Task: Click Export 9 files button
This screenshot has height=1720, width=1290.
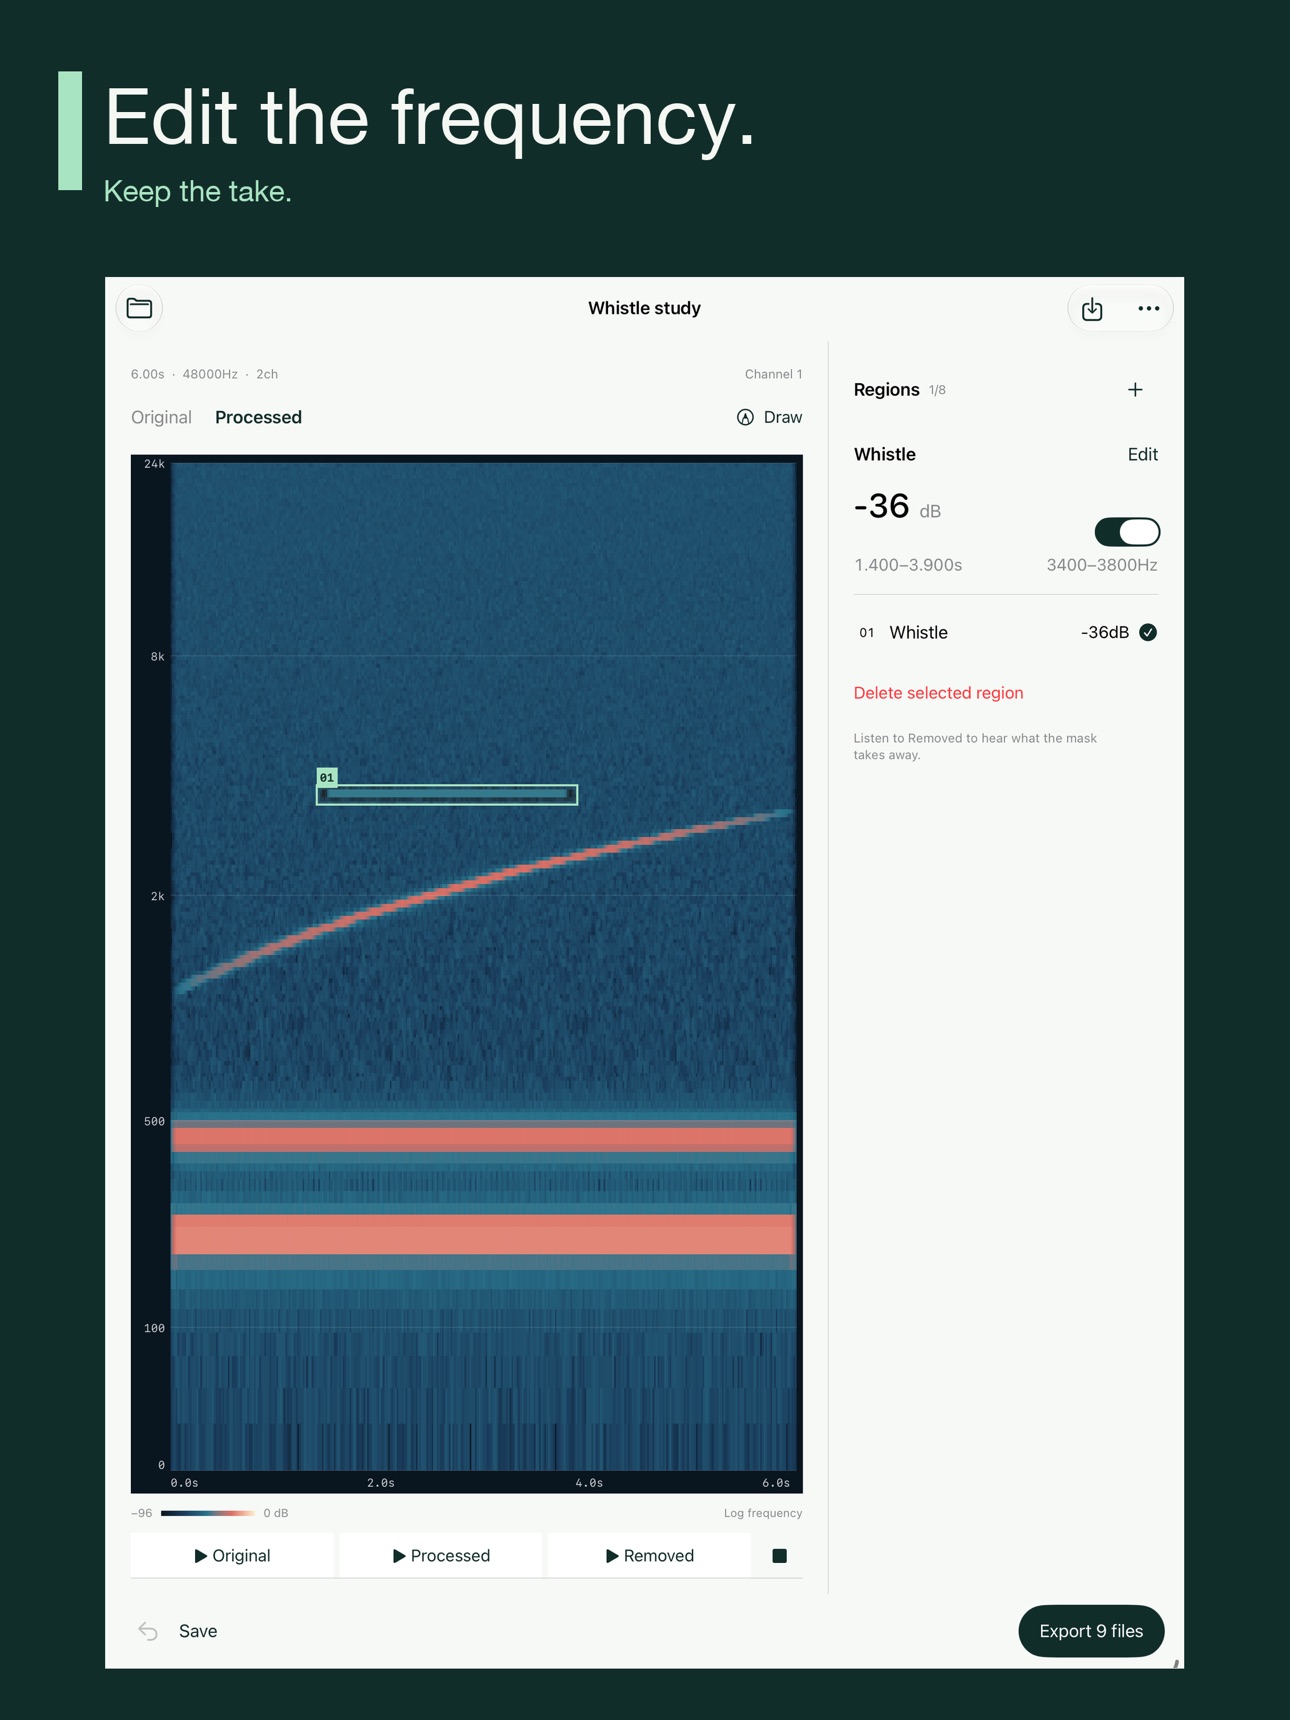Action: click(1091, 1631)
